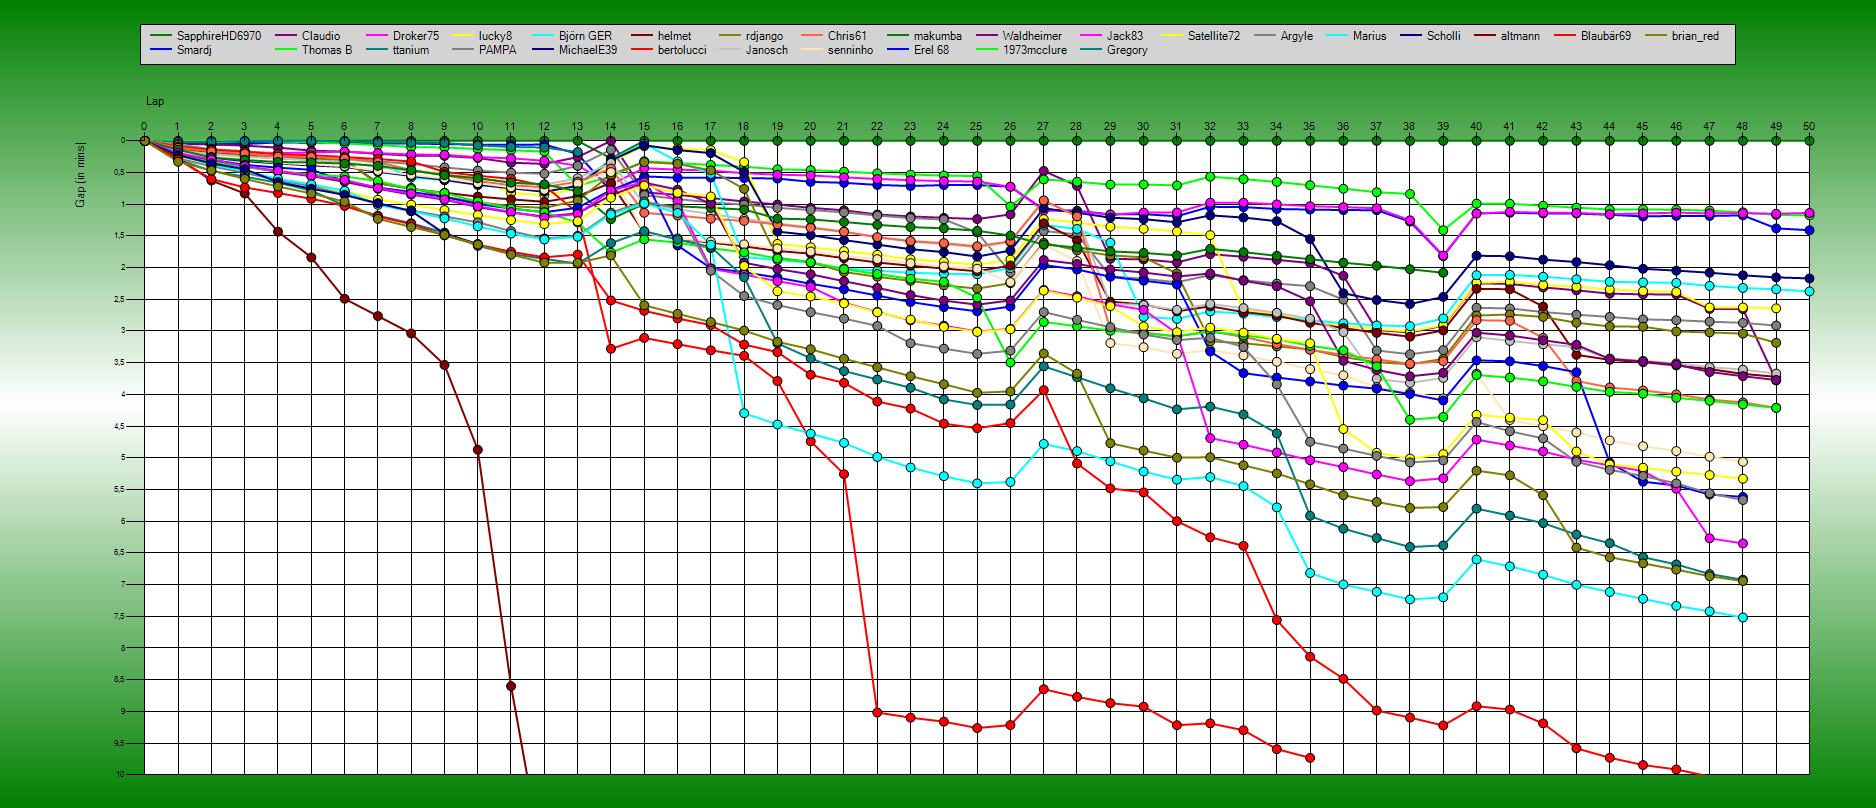The image size is (1876, 808).
Task: Click Marius in the legend
Action: (1370, 36)
